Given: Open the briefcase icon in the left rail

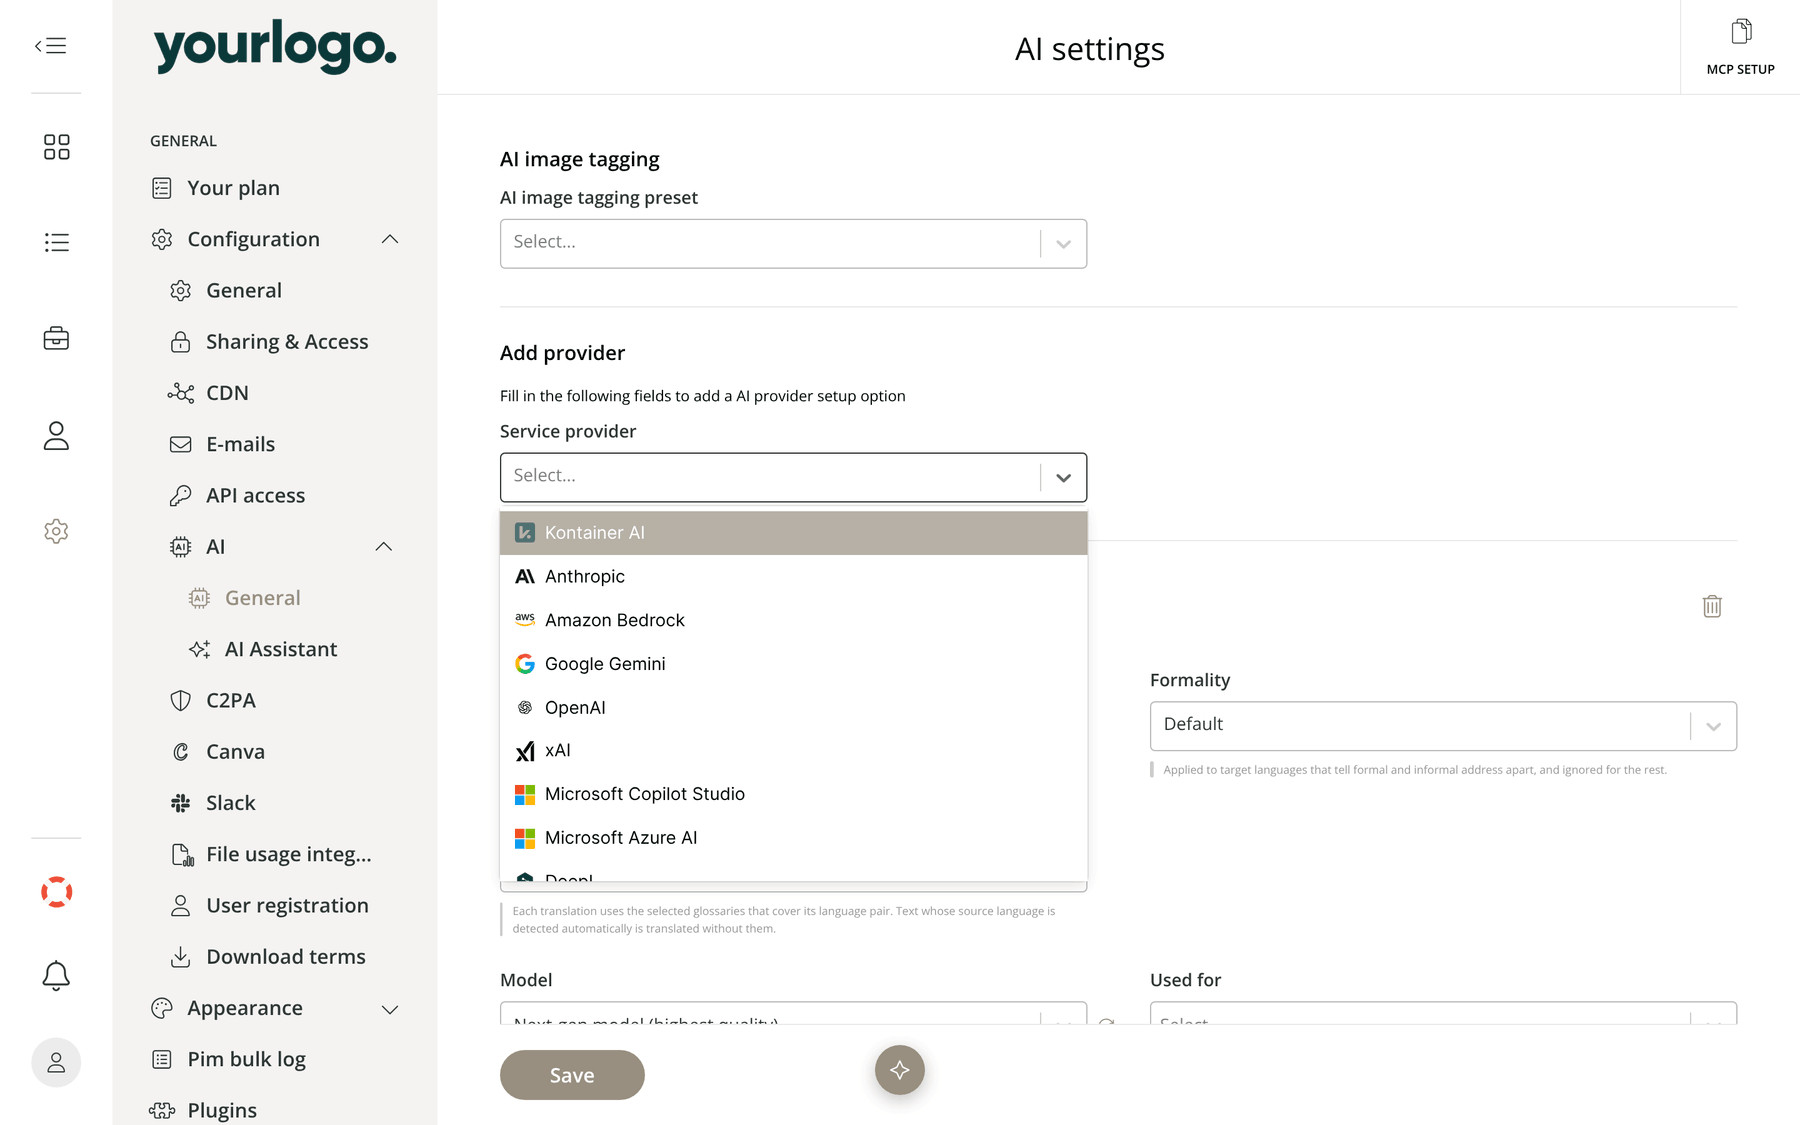Looking at the screenshot, I should 57,338.
